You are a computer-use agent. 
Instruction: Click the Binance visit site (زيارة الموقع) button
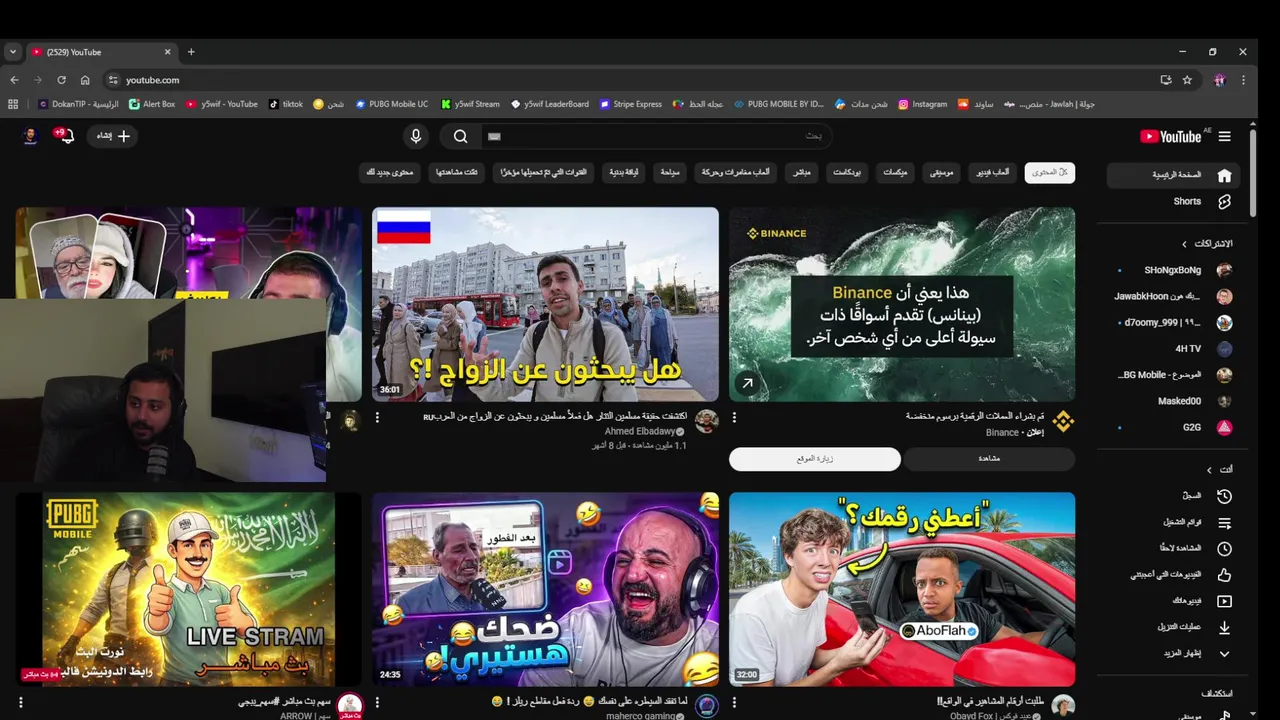(815, 459)
